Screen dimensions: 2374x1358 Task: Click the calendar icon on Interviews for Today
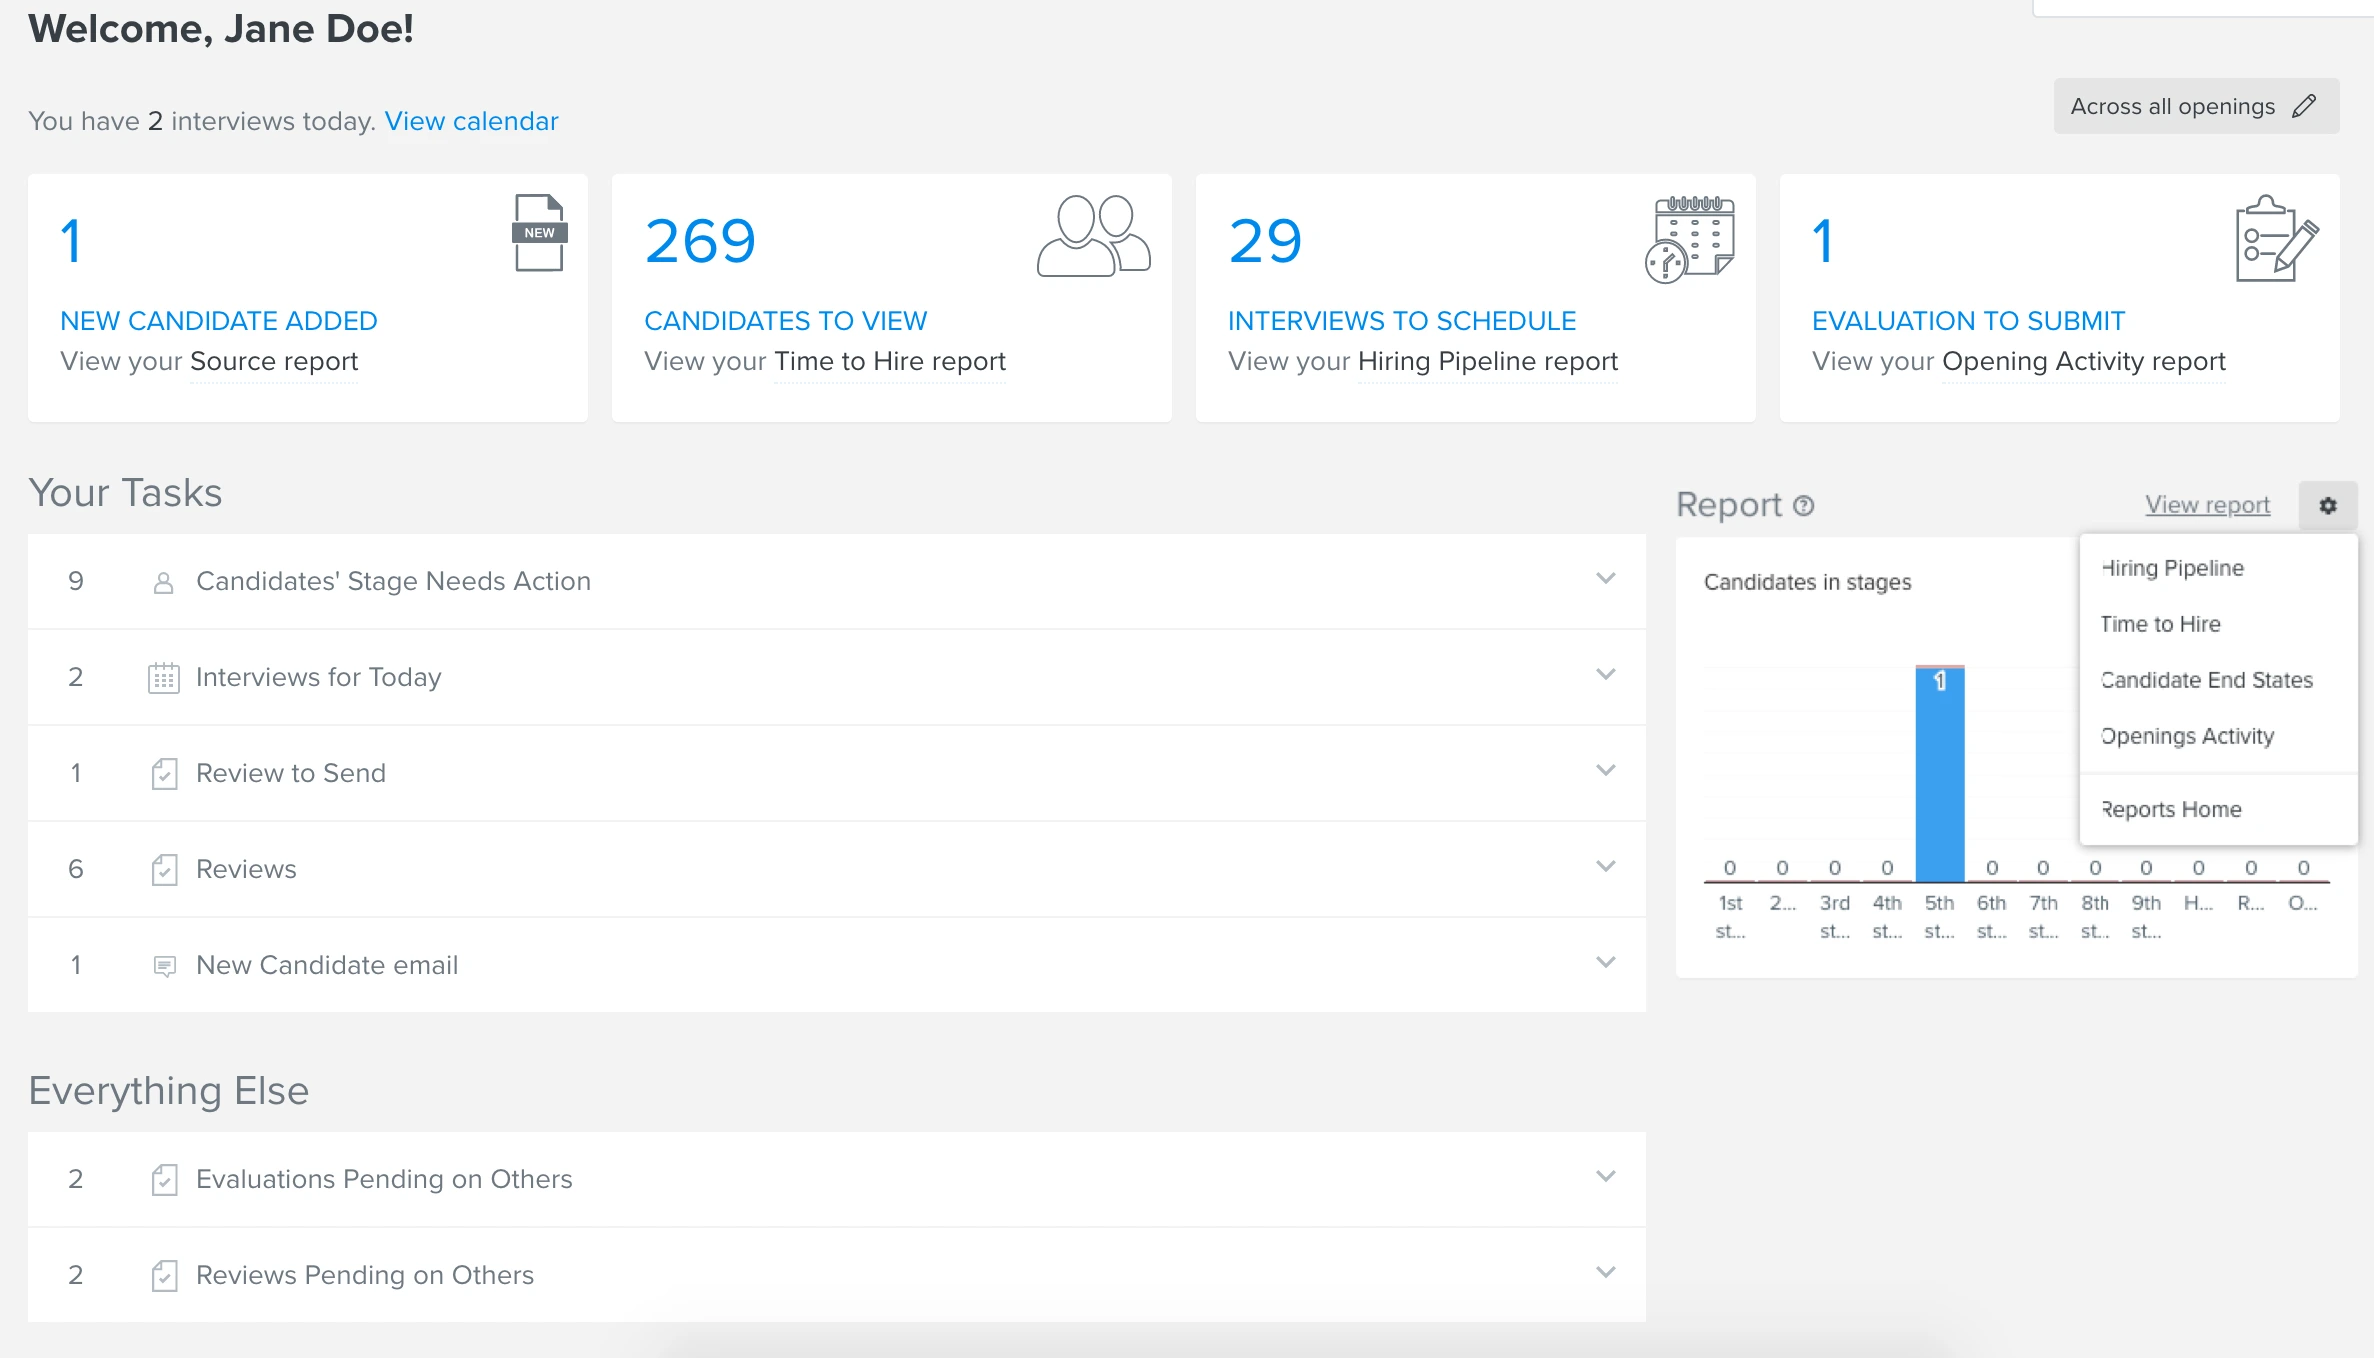163,677
